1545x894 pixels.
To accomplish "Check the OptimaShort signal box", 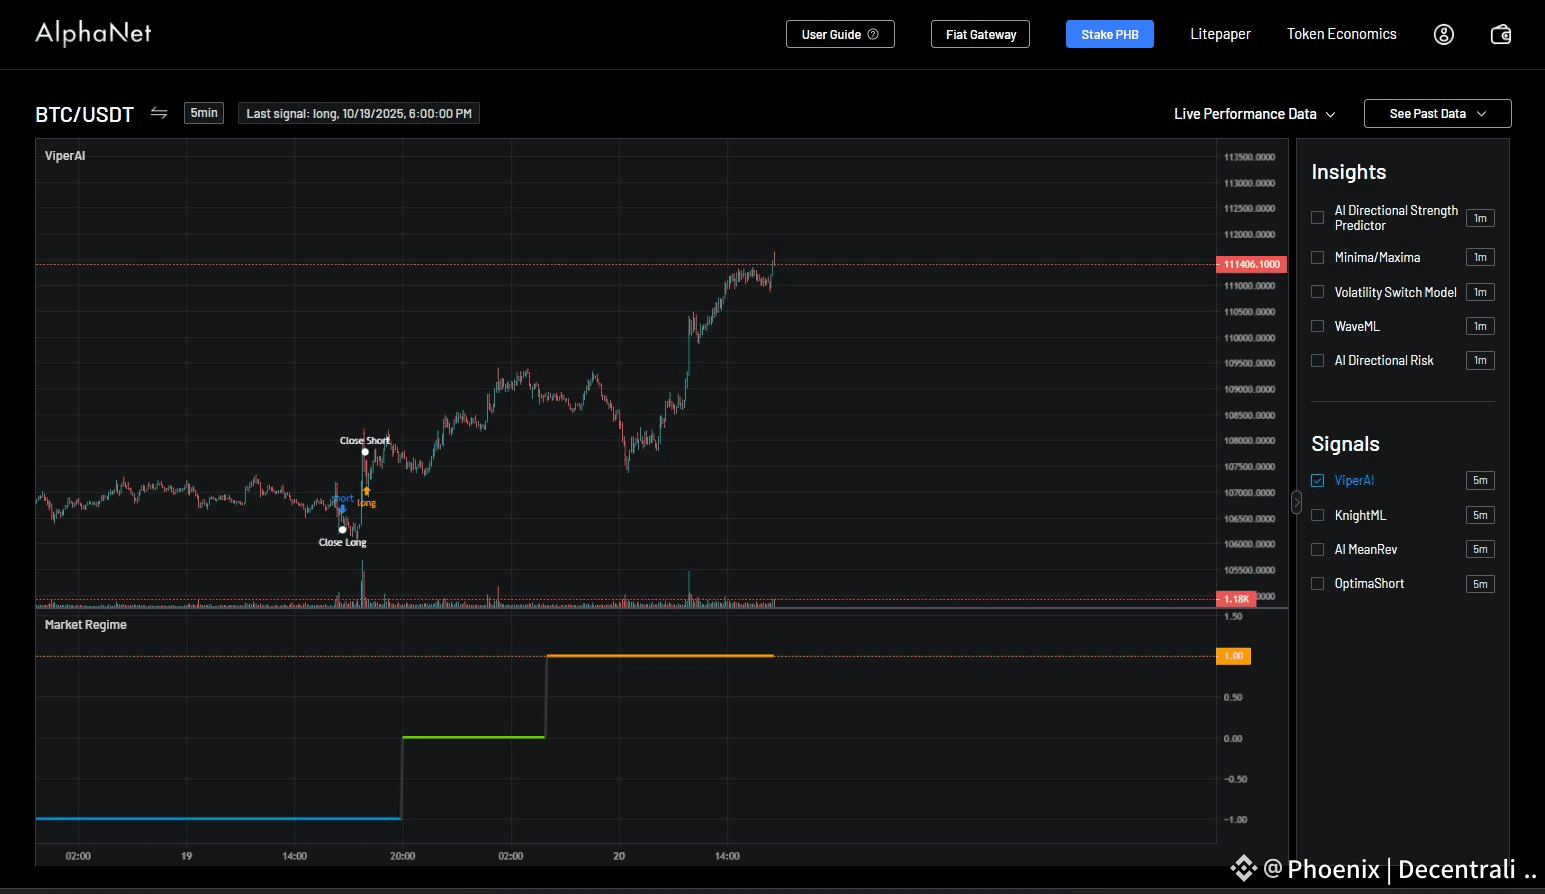I will 1317,583.
